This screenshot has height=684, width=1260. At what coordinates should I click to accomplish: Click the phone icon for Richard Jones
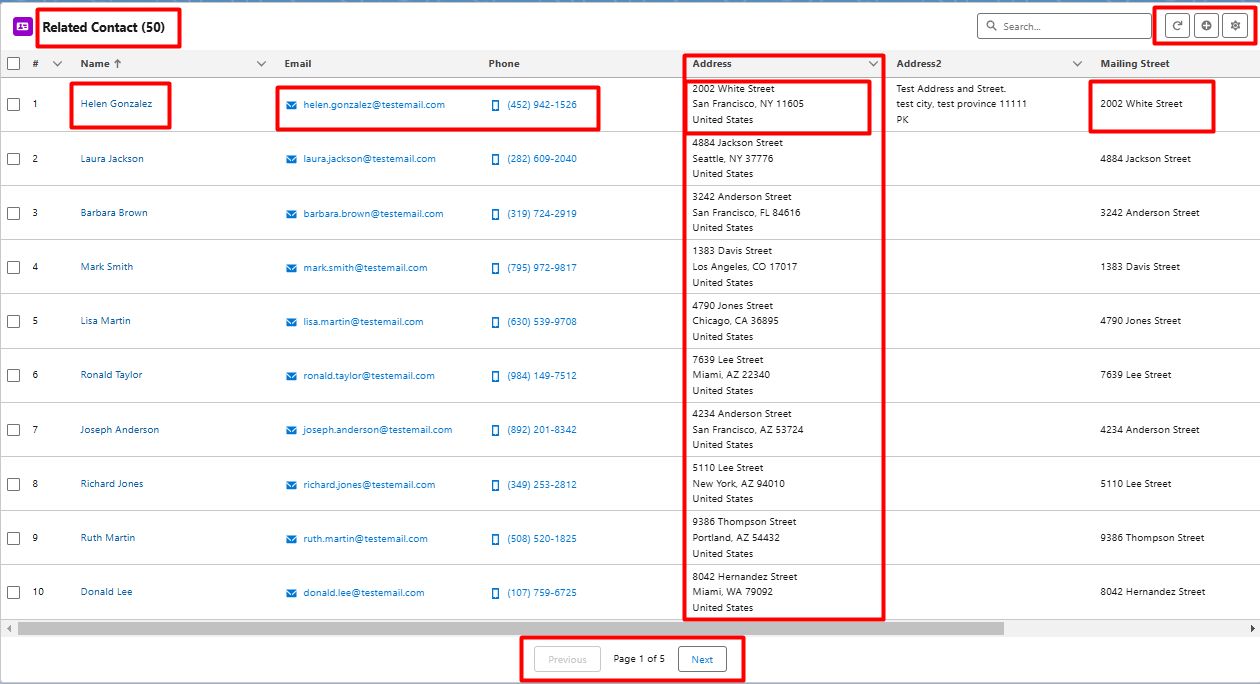click(495, 485)
